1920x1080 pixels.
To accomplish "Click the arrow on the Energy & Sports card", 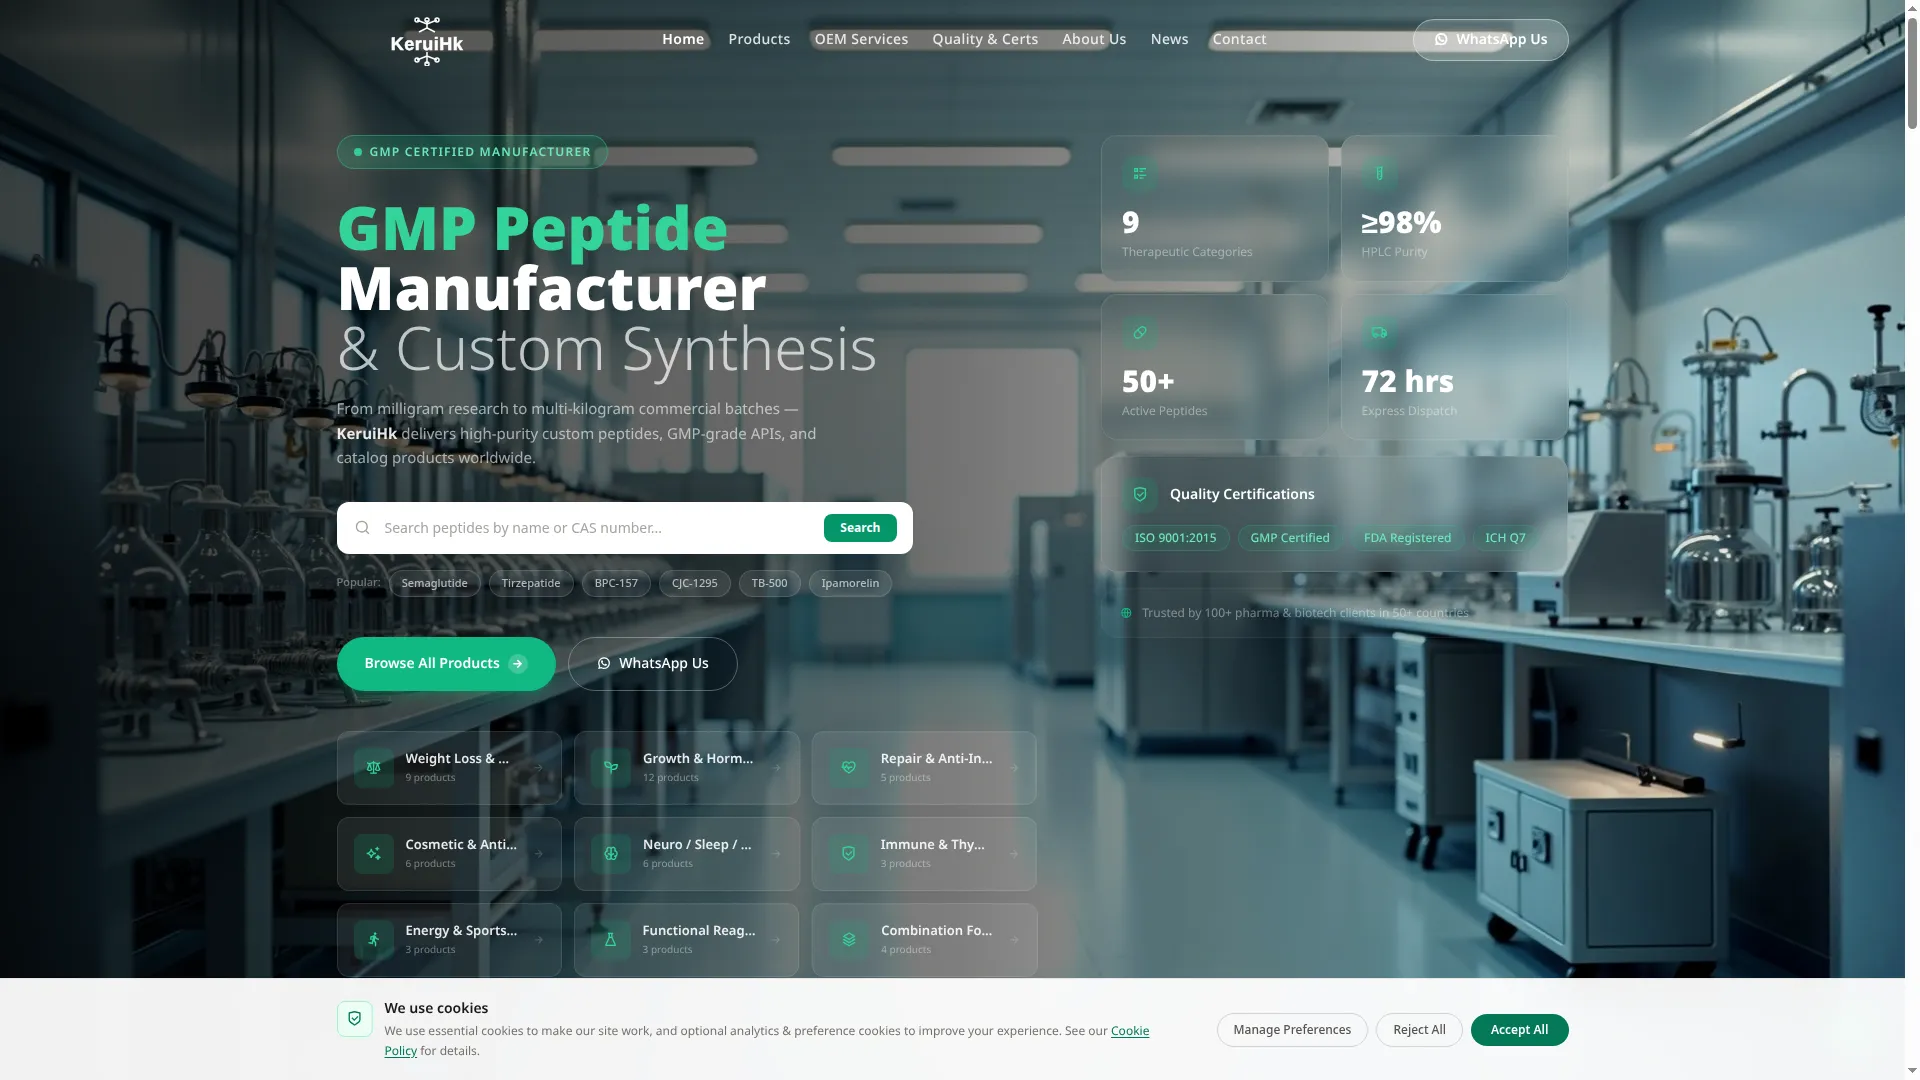I will [x=538, y=940].
